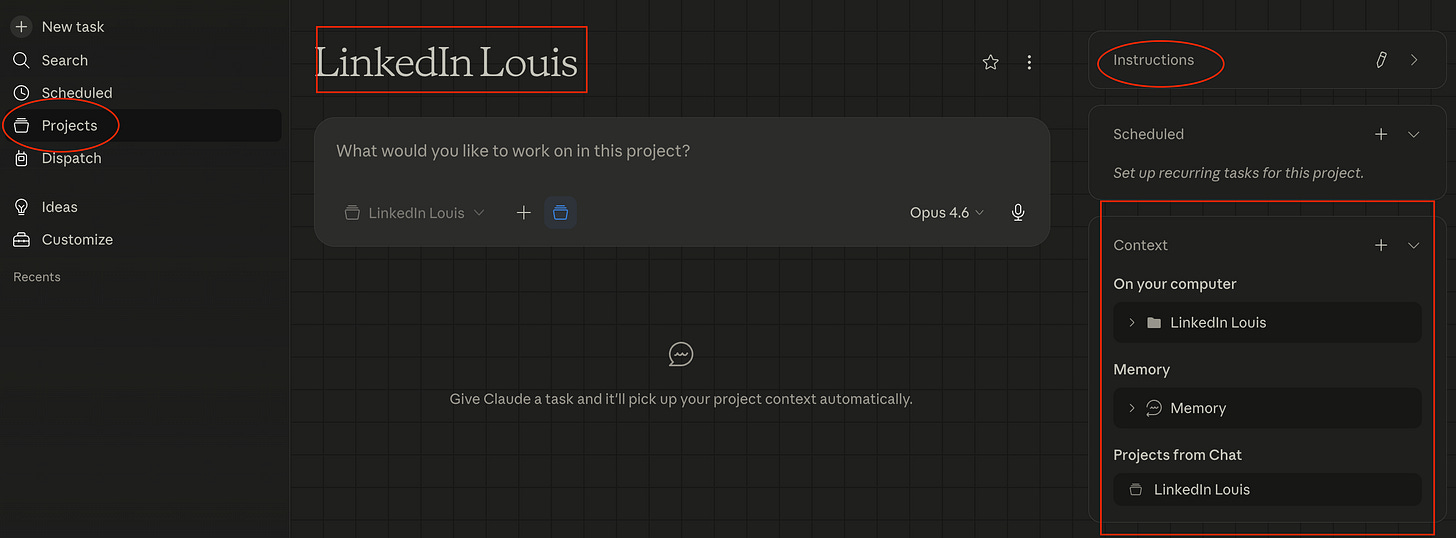Click the clock icon beside Scheduled

click(21, 93)
